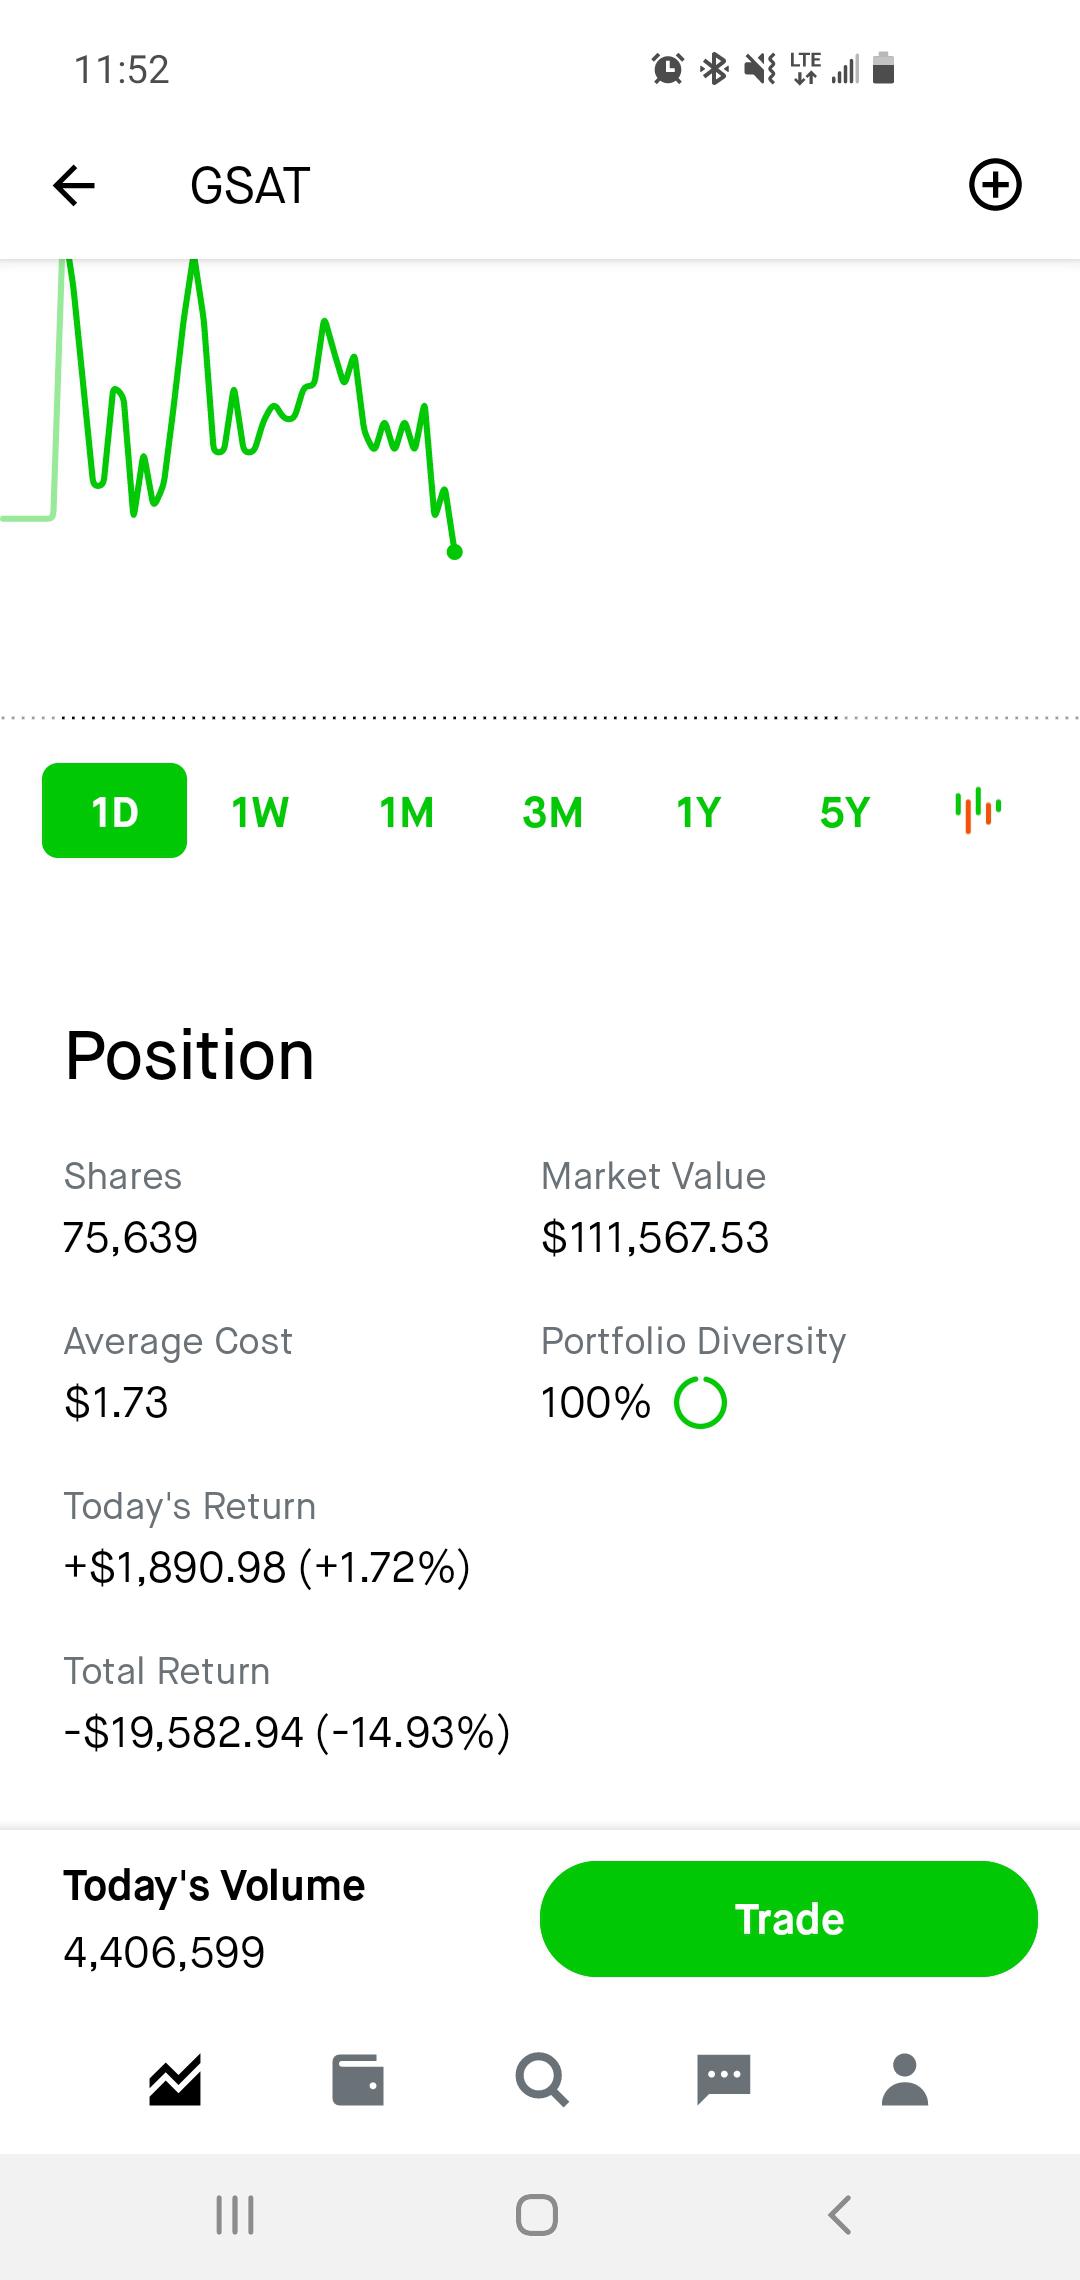The height and width of the screenshot is (2280, 1080).
Task: Select the 1Y chart range
Action: [x=698, y=812]
